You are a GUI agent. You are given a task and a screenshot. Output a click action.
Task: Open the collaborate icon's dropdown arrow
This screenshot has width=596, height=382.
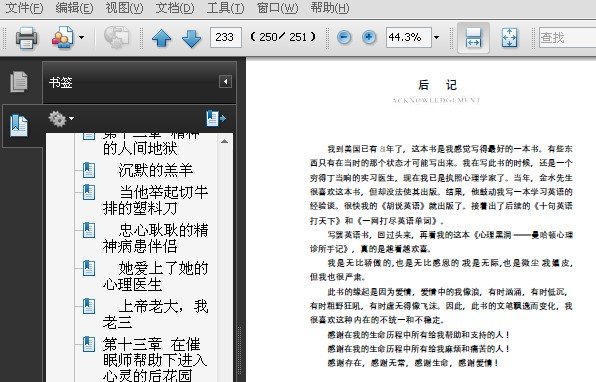81,37
